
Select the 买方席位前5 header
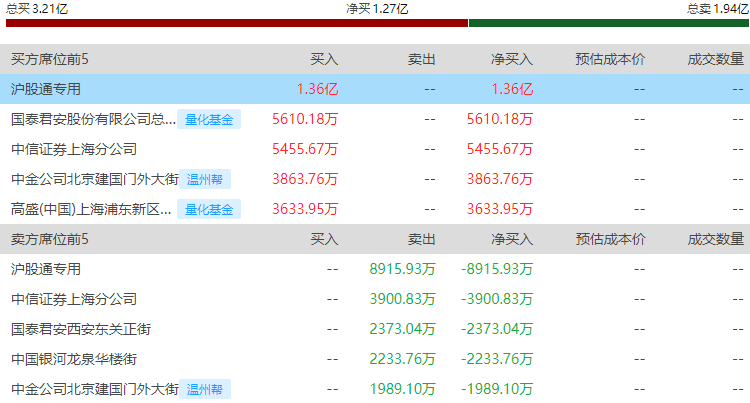pyautogui.click(x=50, y=59)
